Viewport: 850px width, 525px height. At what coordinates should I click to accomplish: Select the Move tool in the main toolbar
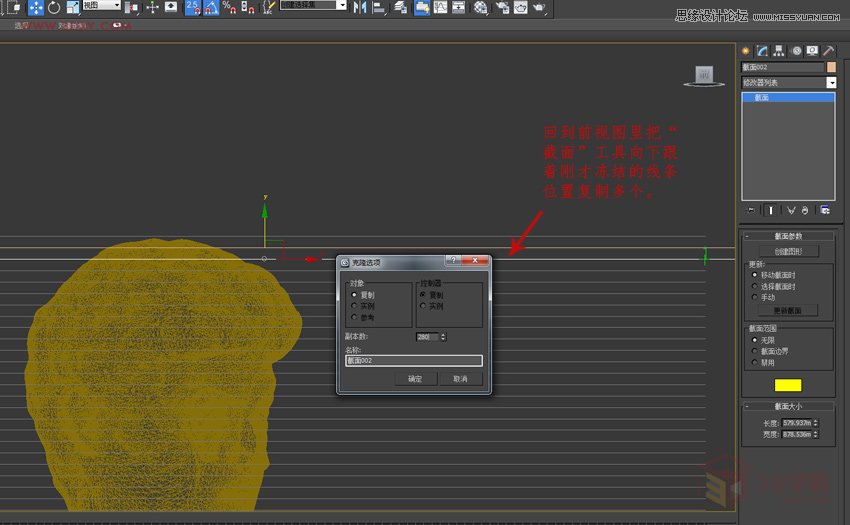pos(36,7)
